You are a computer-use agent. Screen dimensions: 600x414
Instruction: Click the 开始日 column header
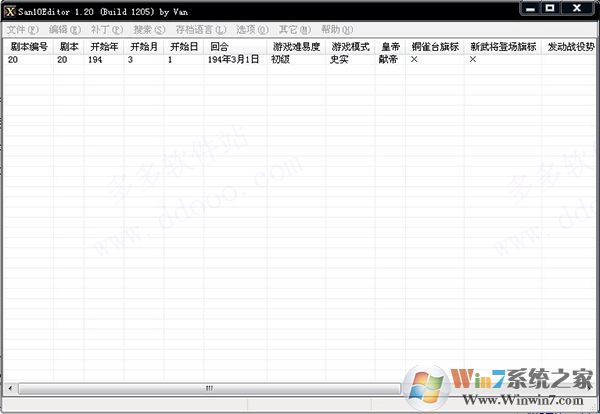click(x=184, y=47)
